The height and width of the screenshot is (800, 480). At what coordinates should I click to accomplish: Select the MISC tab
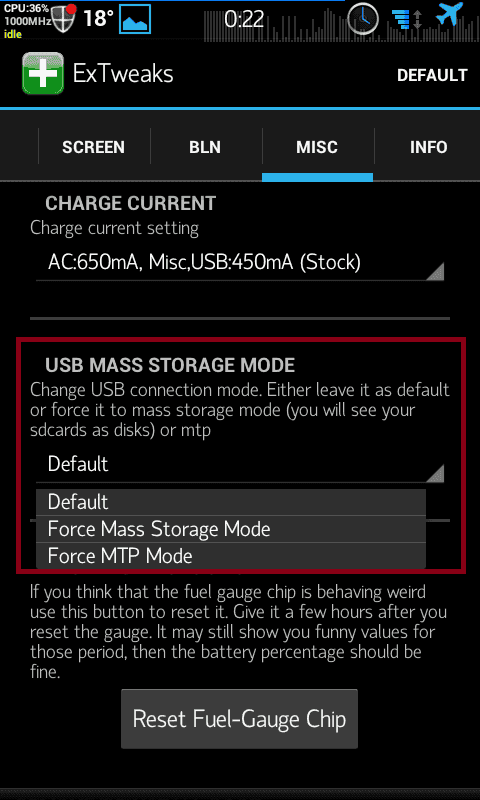(x=317, y=147)
